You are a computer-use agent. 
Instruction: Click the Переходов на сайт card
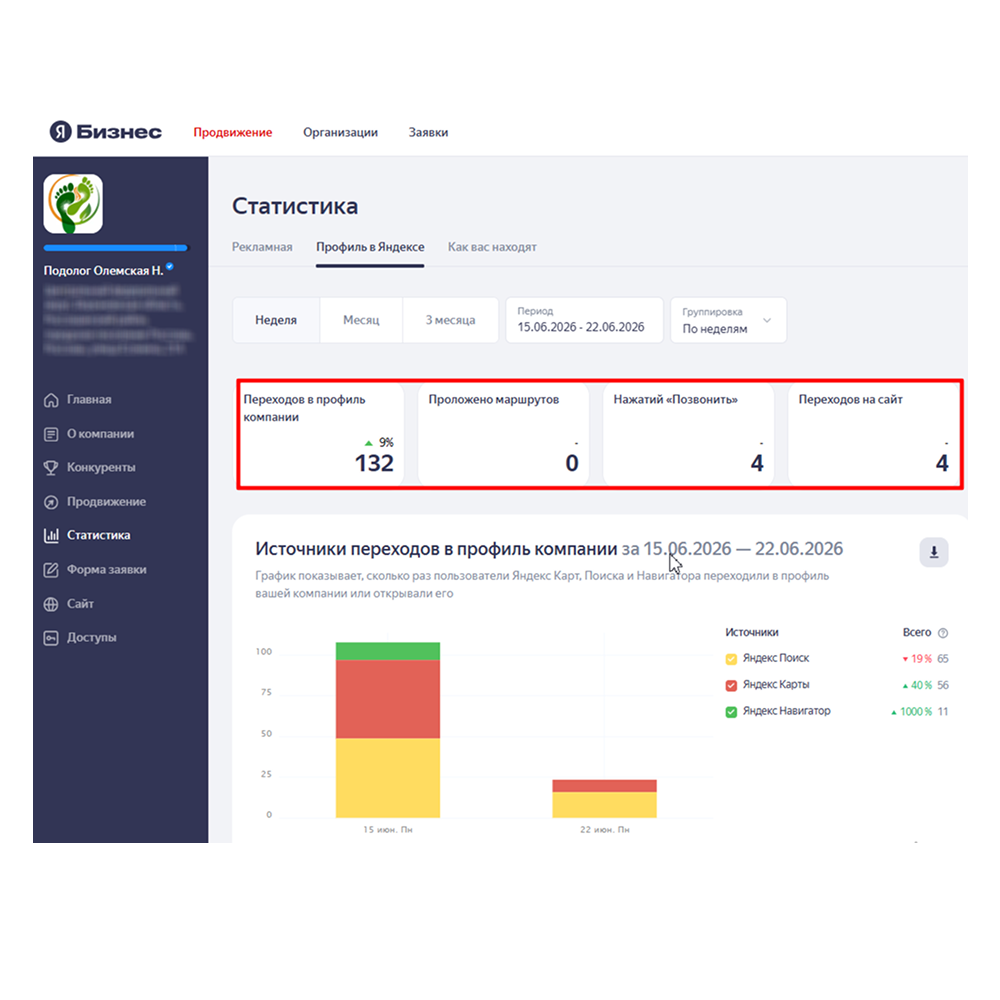point(874,434)
